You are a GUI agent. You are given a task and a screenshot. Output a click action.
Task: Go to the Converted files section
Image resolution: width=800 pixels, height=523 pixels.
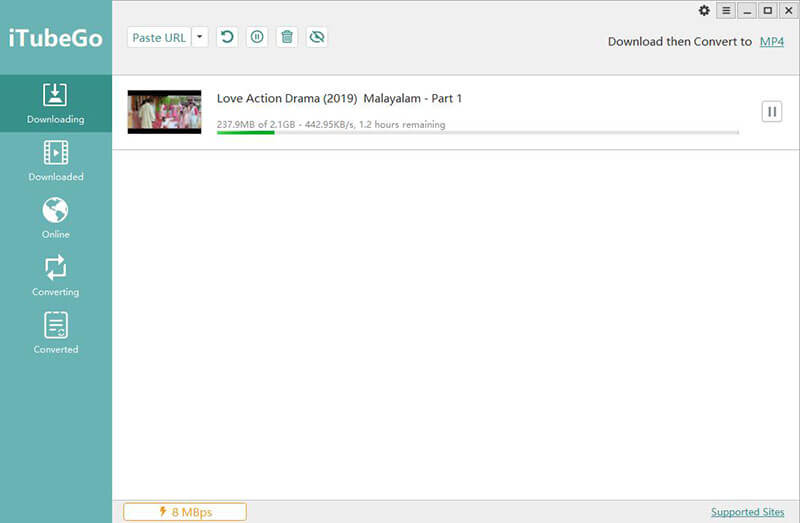[x=56, y=333]
